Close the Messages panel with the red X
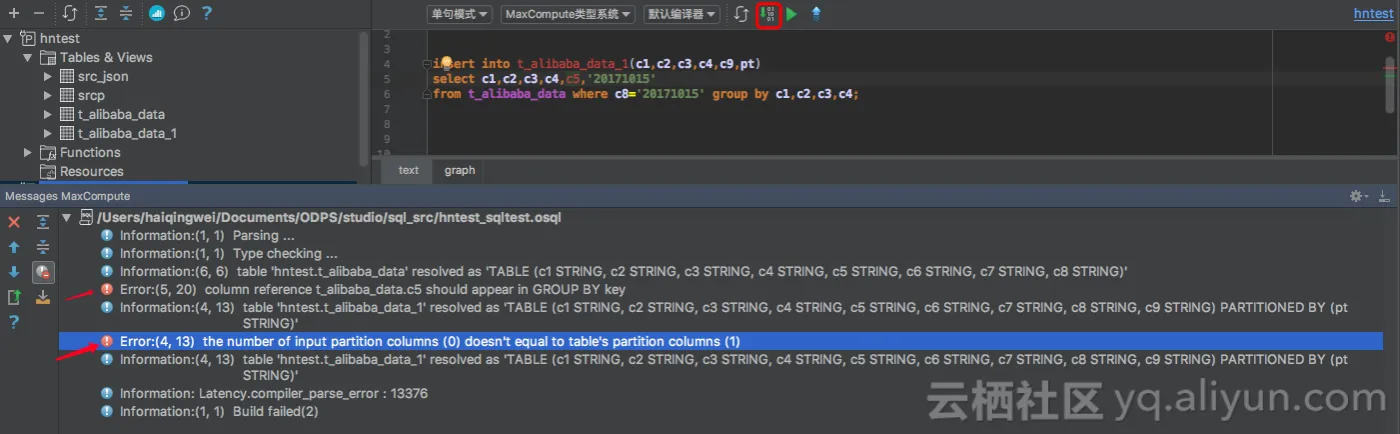 click(x=14, y=222)
